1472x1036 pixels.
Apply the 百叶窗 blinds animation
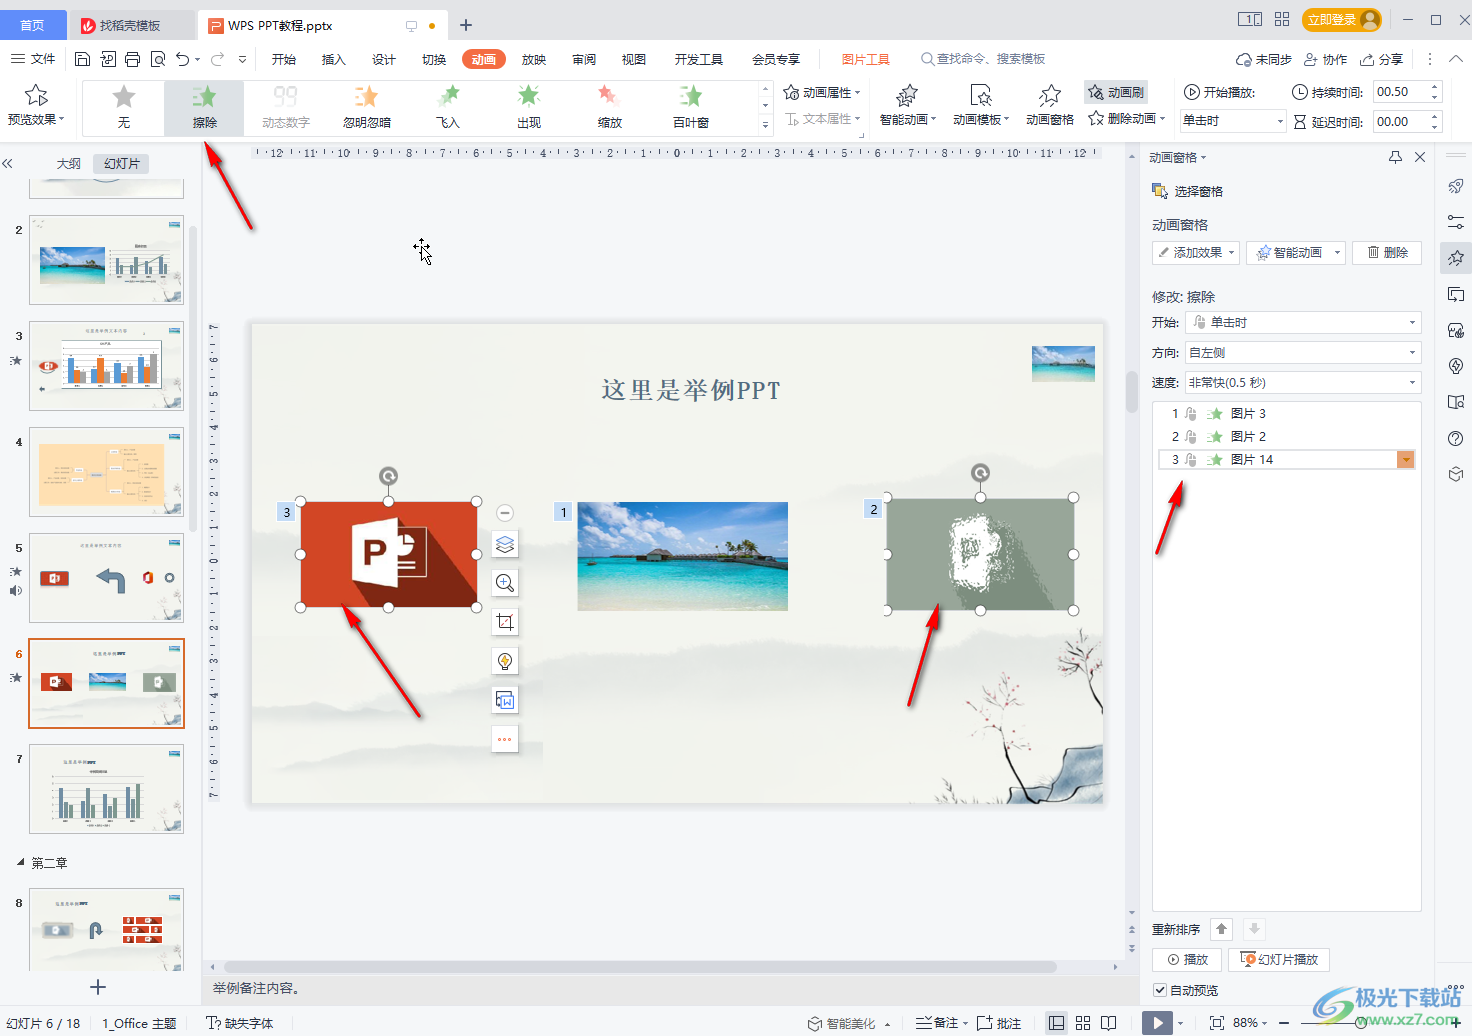click(691, 108)
